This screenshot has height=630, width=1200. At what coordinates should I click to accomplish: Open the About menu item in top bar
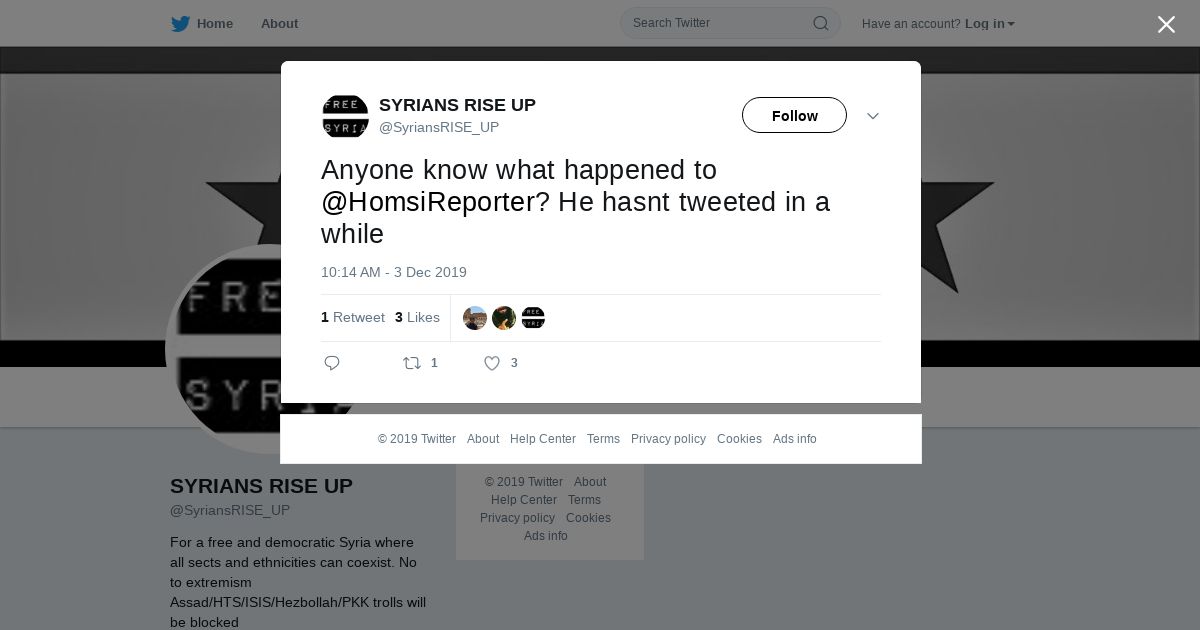(279, 23)
